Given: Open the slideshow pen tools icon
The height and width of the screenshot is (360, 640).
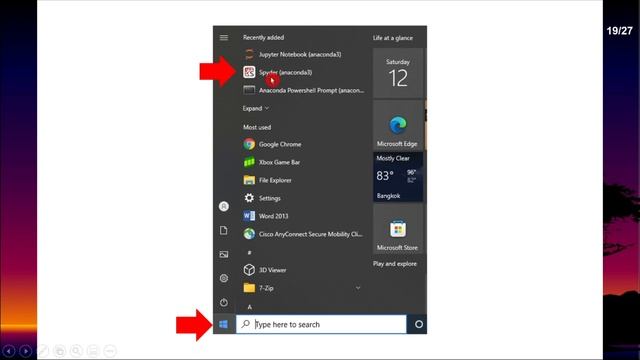Looking at the screenshot, I should coord(43,351).
